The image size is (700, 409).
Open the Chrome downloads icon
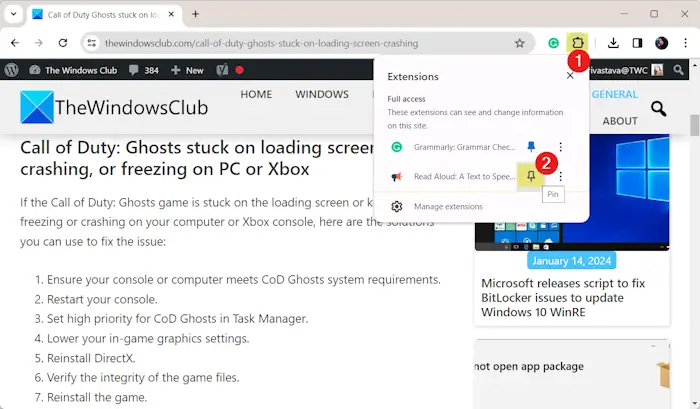[613, 43]
